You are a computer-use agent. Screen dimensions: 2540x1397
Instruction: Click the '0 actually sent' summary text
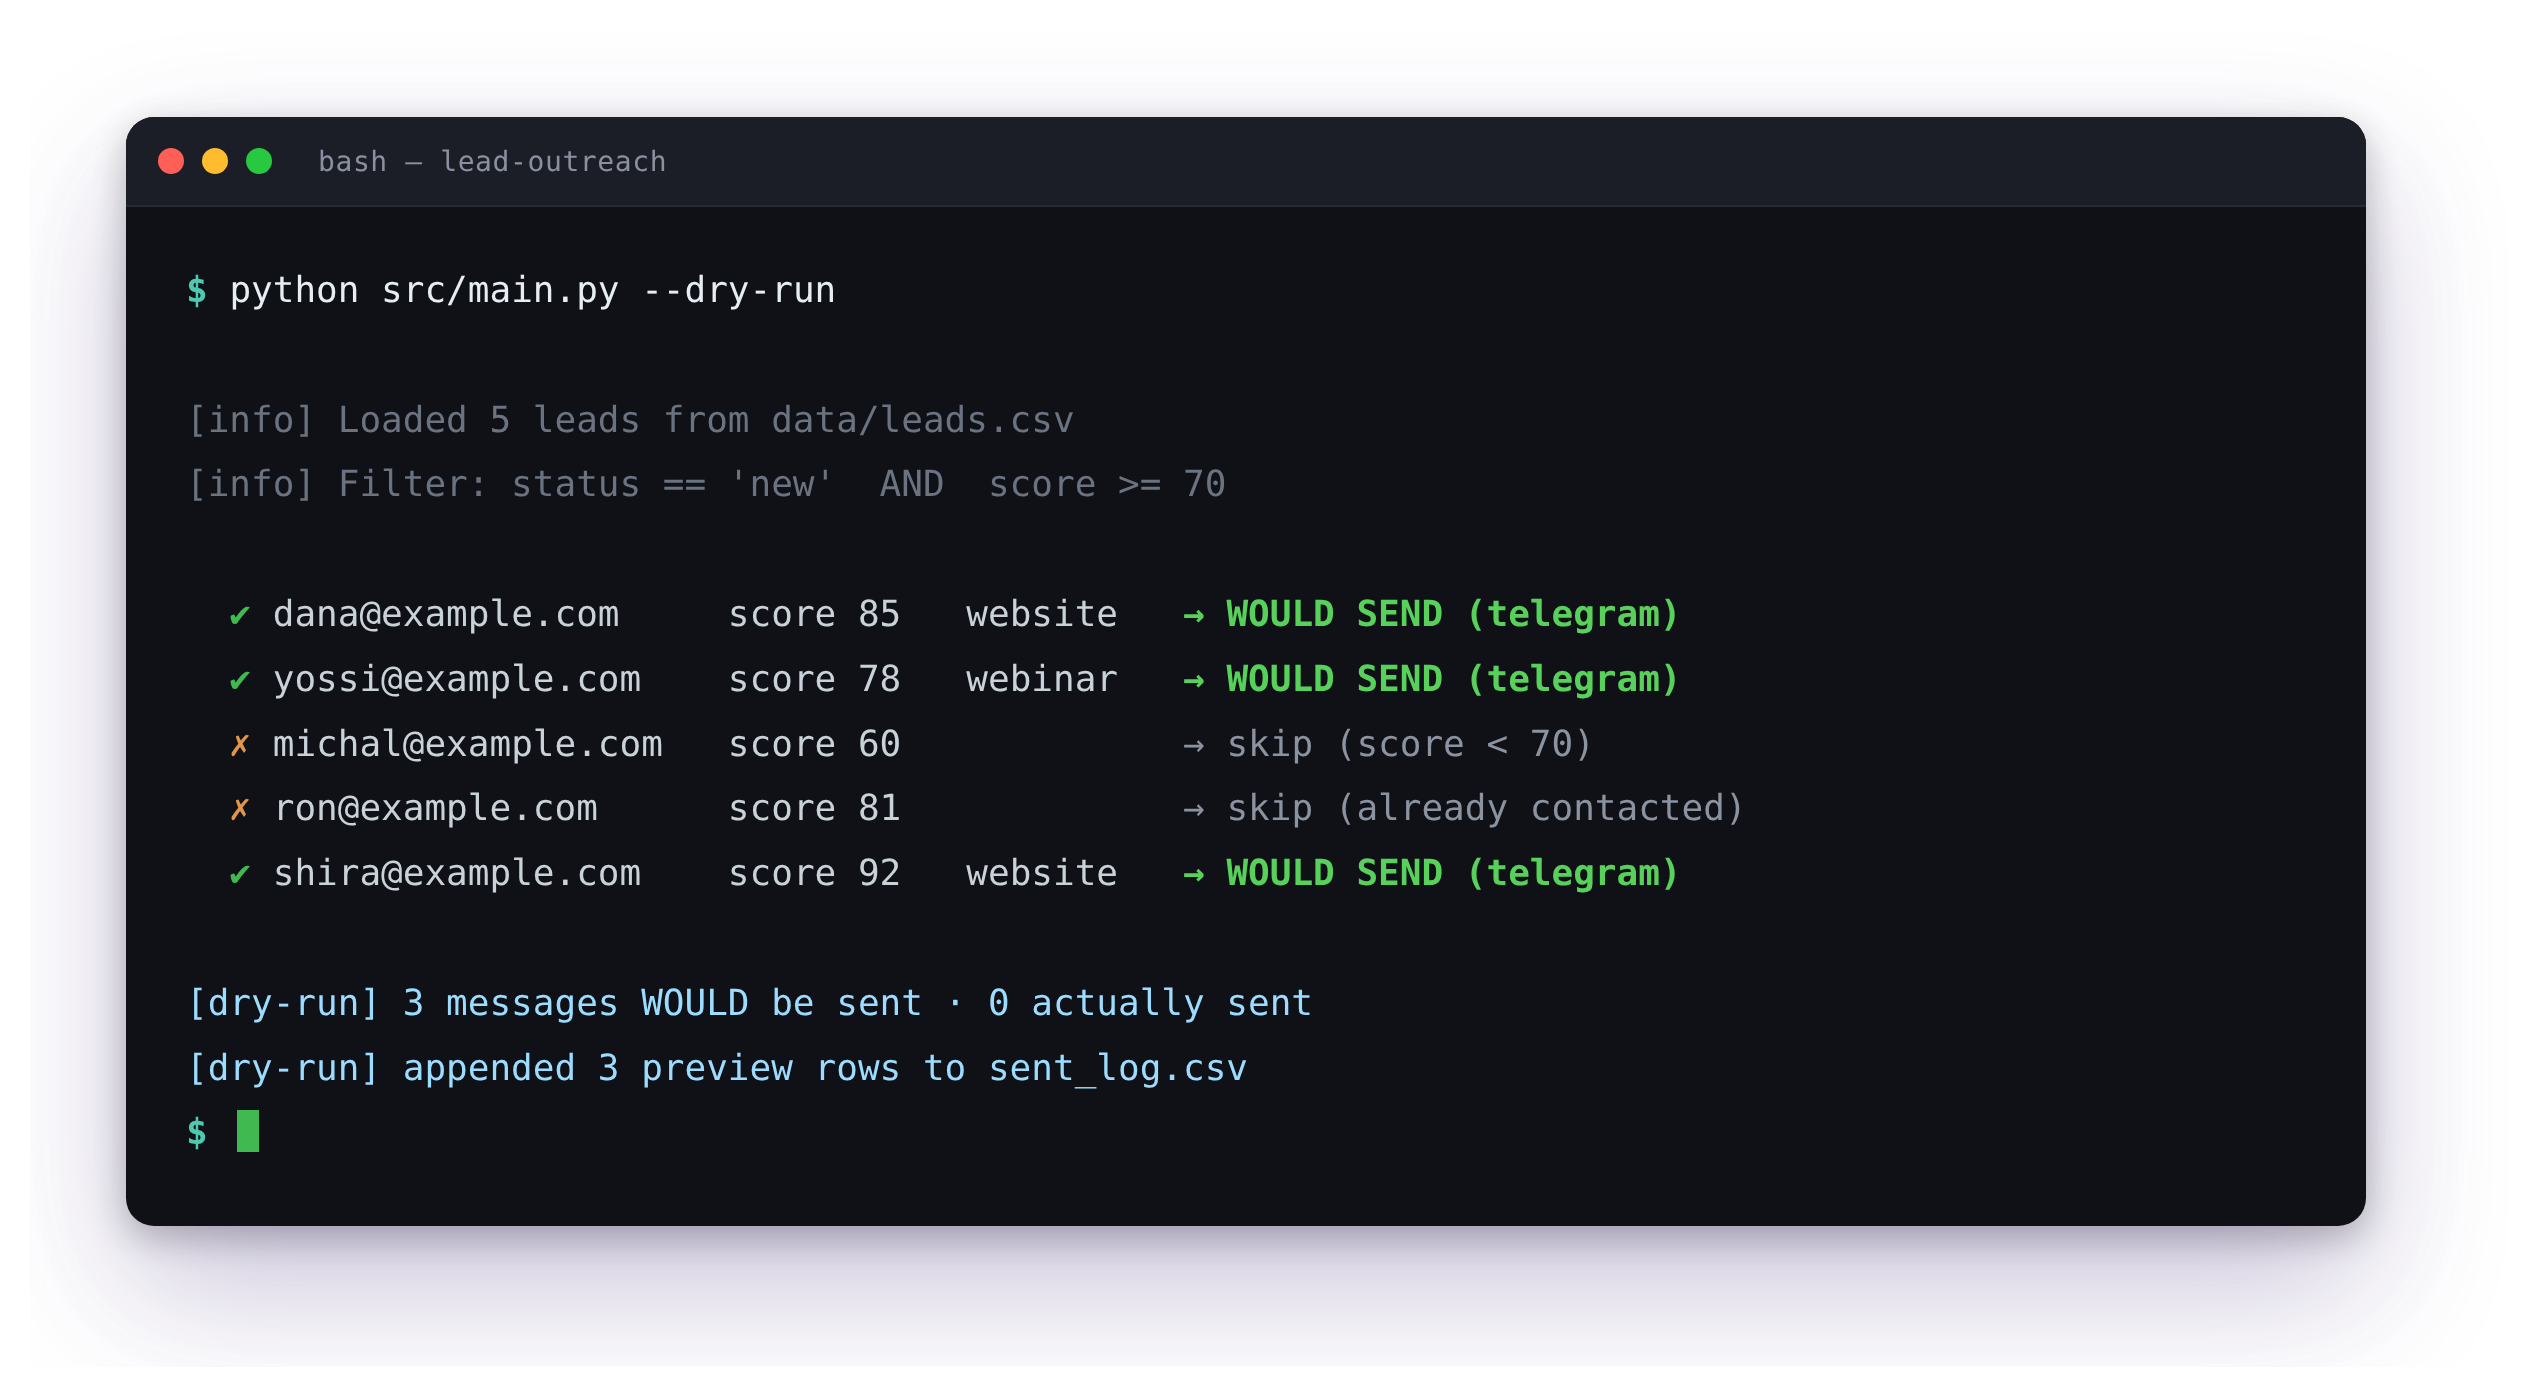pyautogui.click(x=1150, y=1003)
